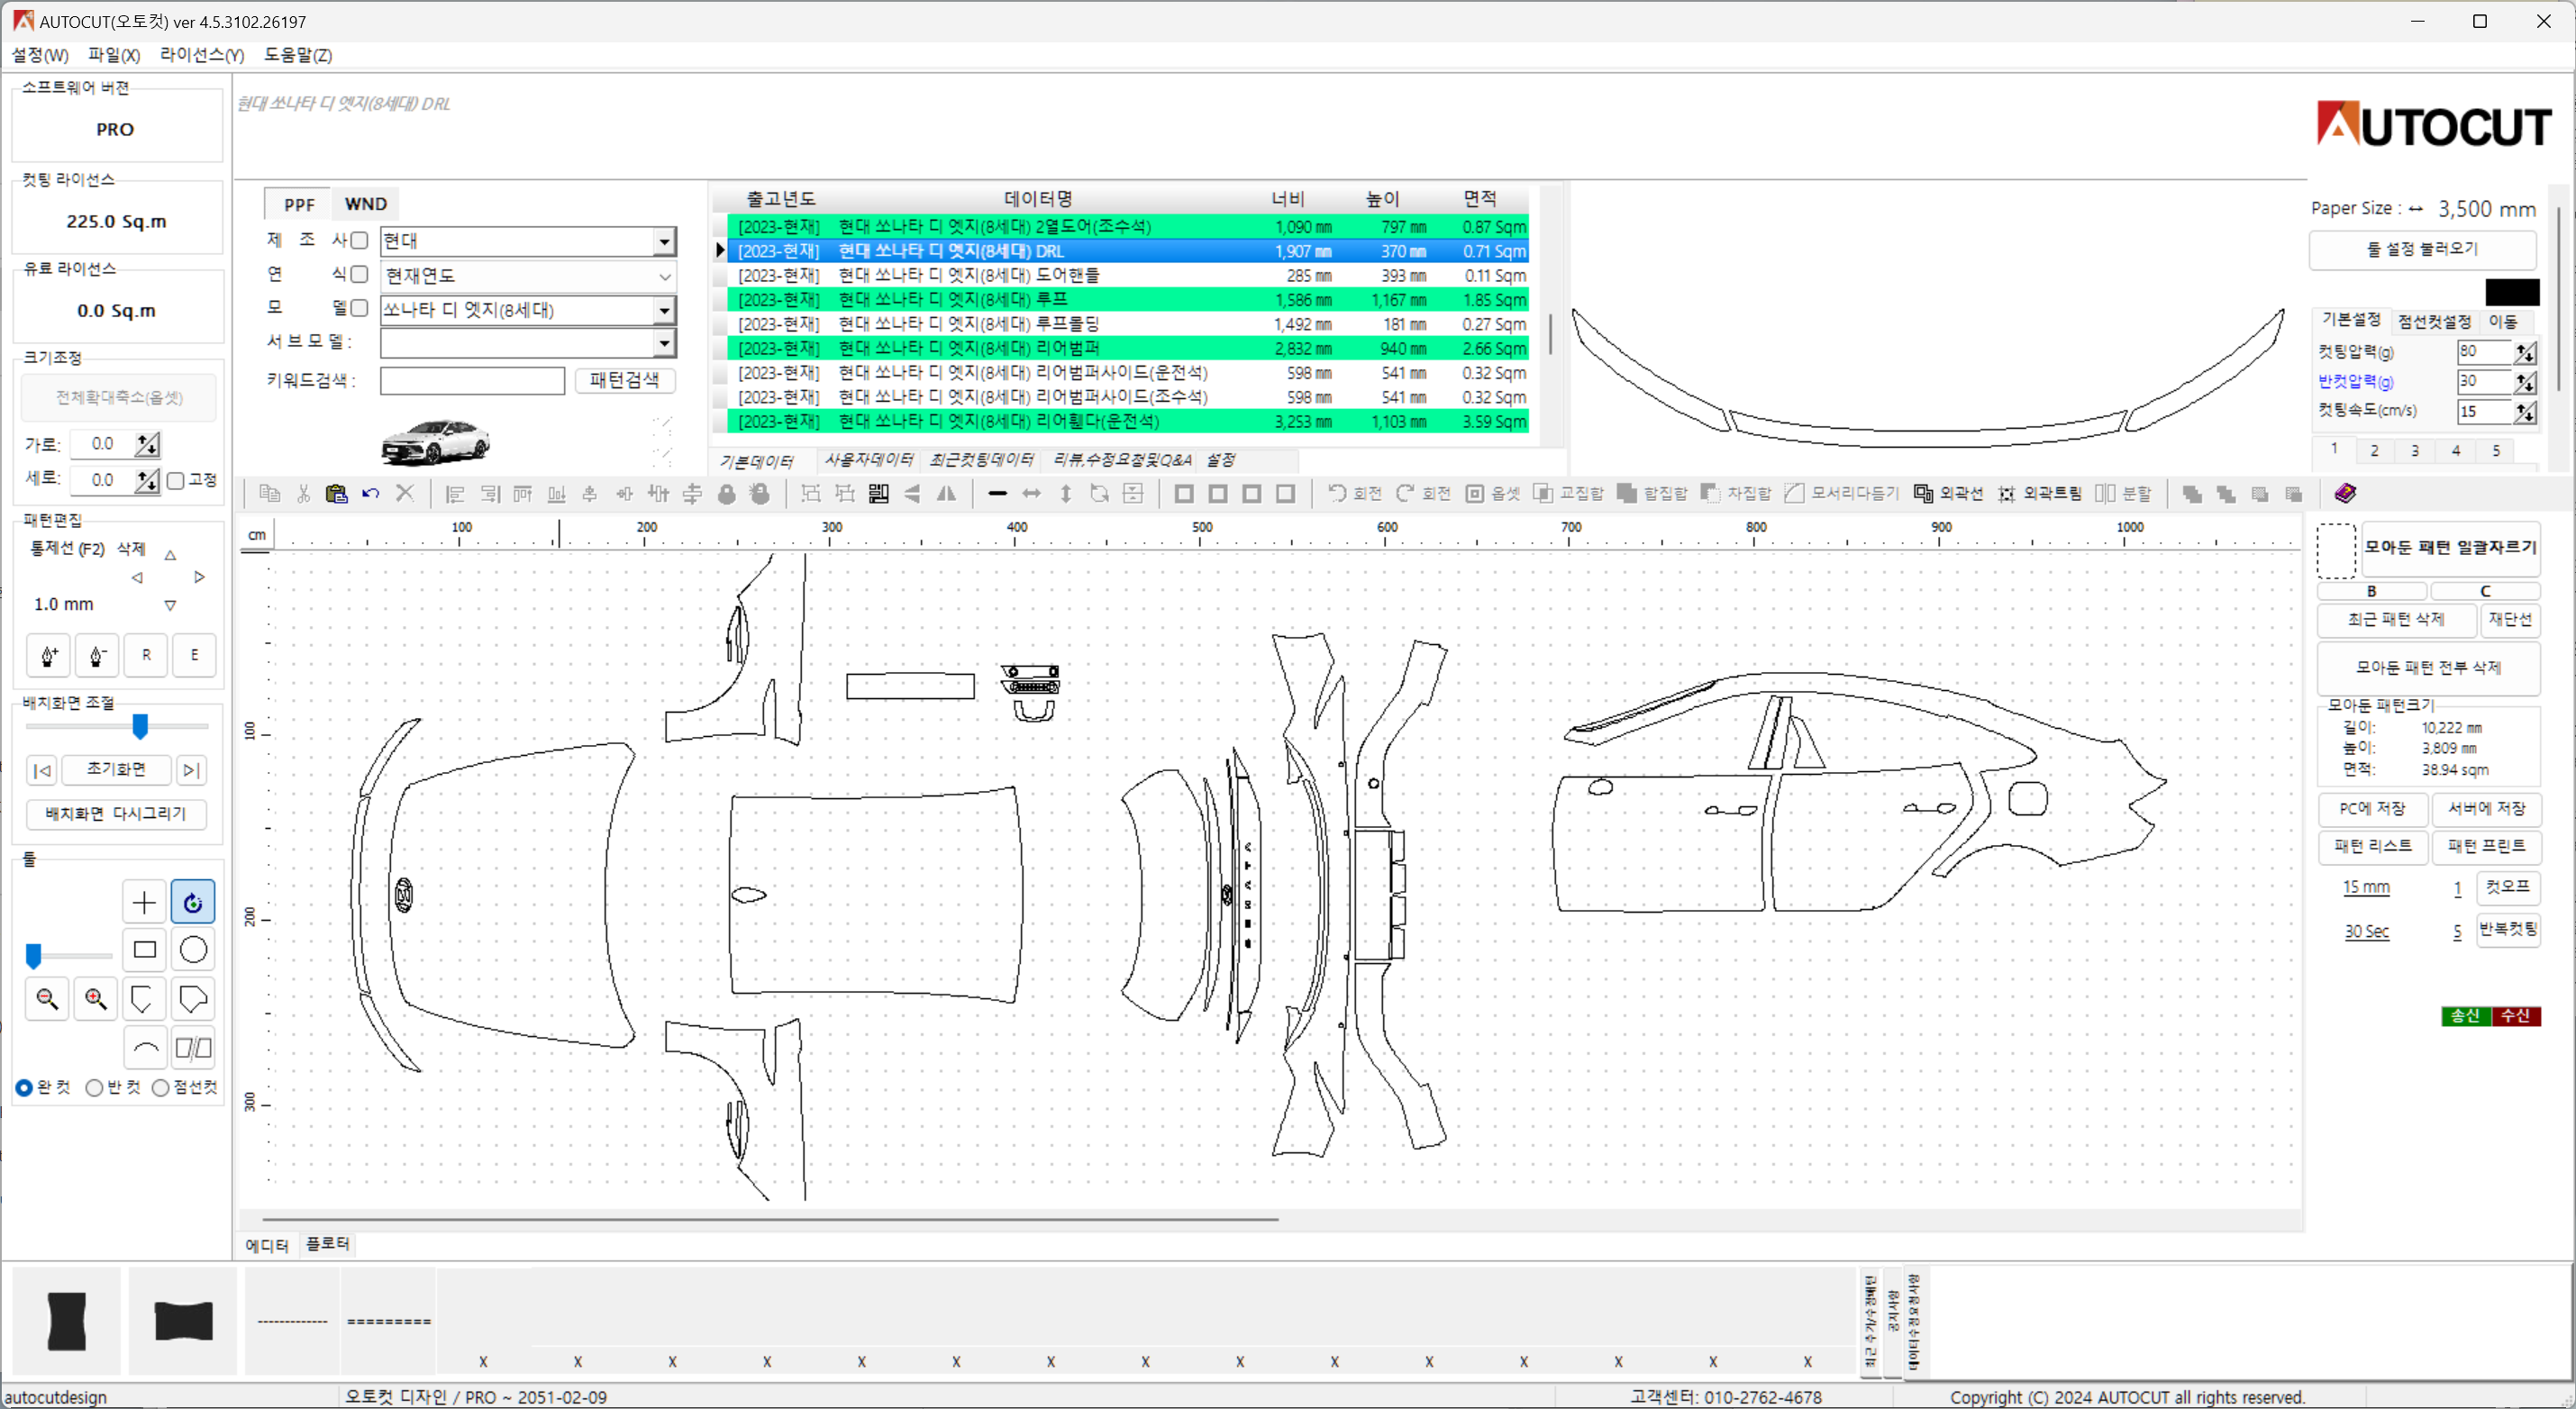Toggle the 연식 checkbox

[x=359, y=274]
